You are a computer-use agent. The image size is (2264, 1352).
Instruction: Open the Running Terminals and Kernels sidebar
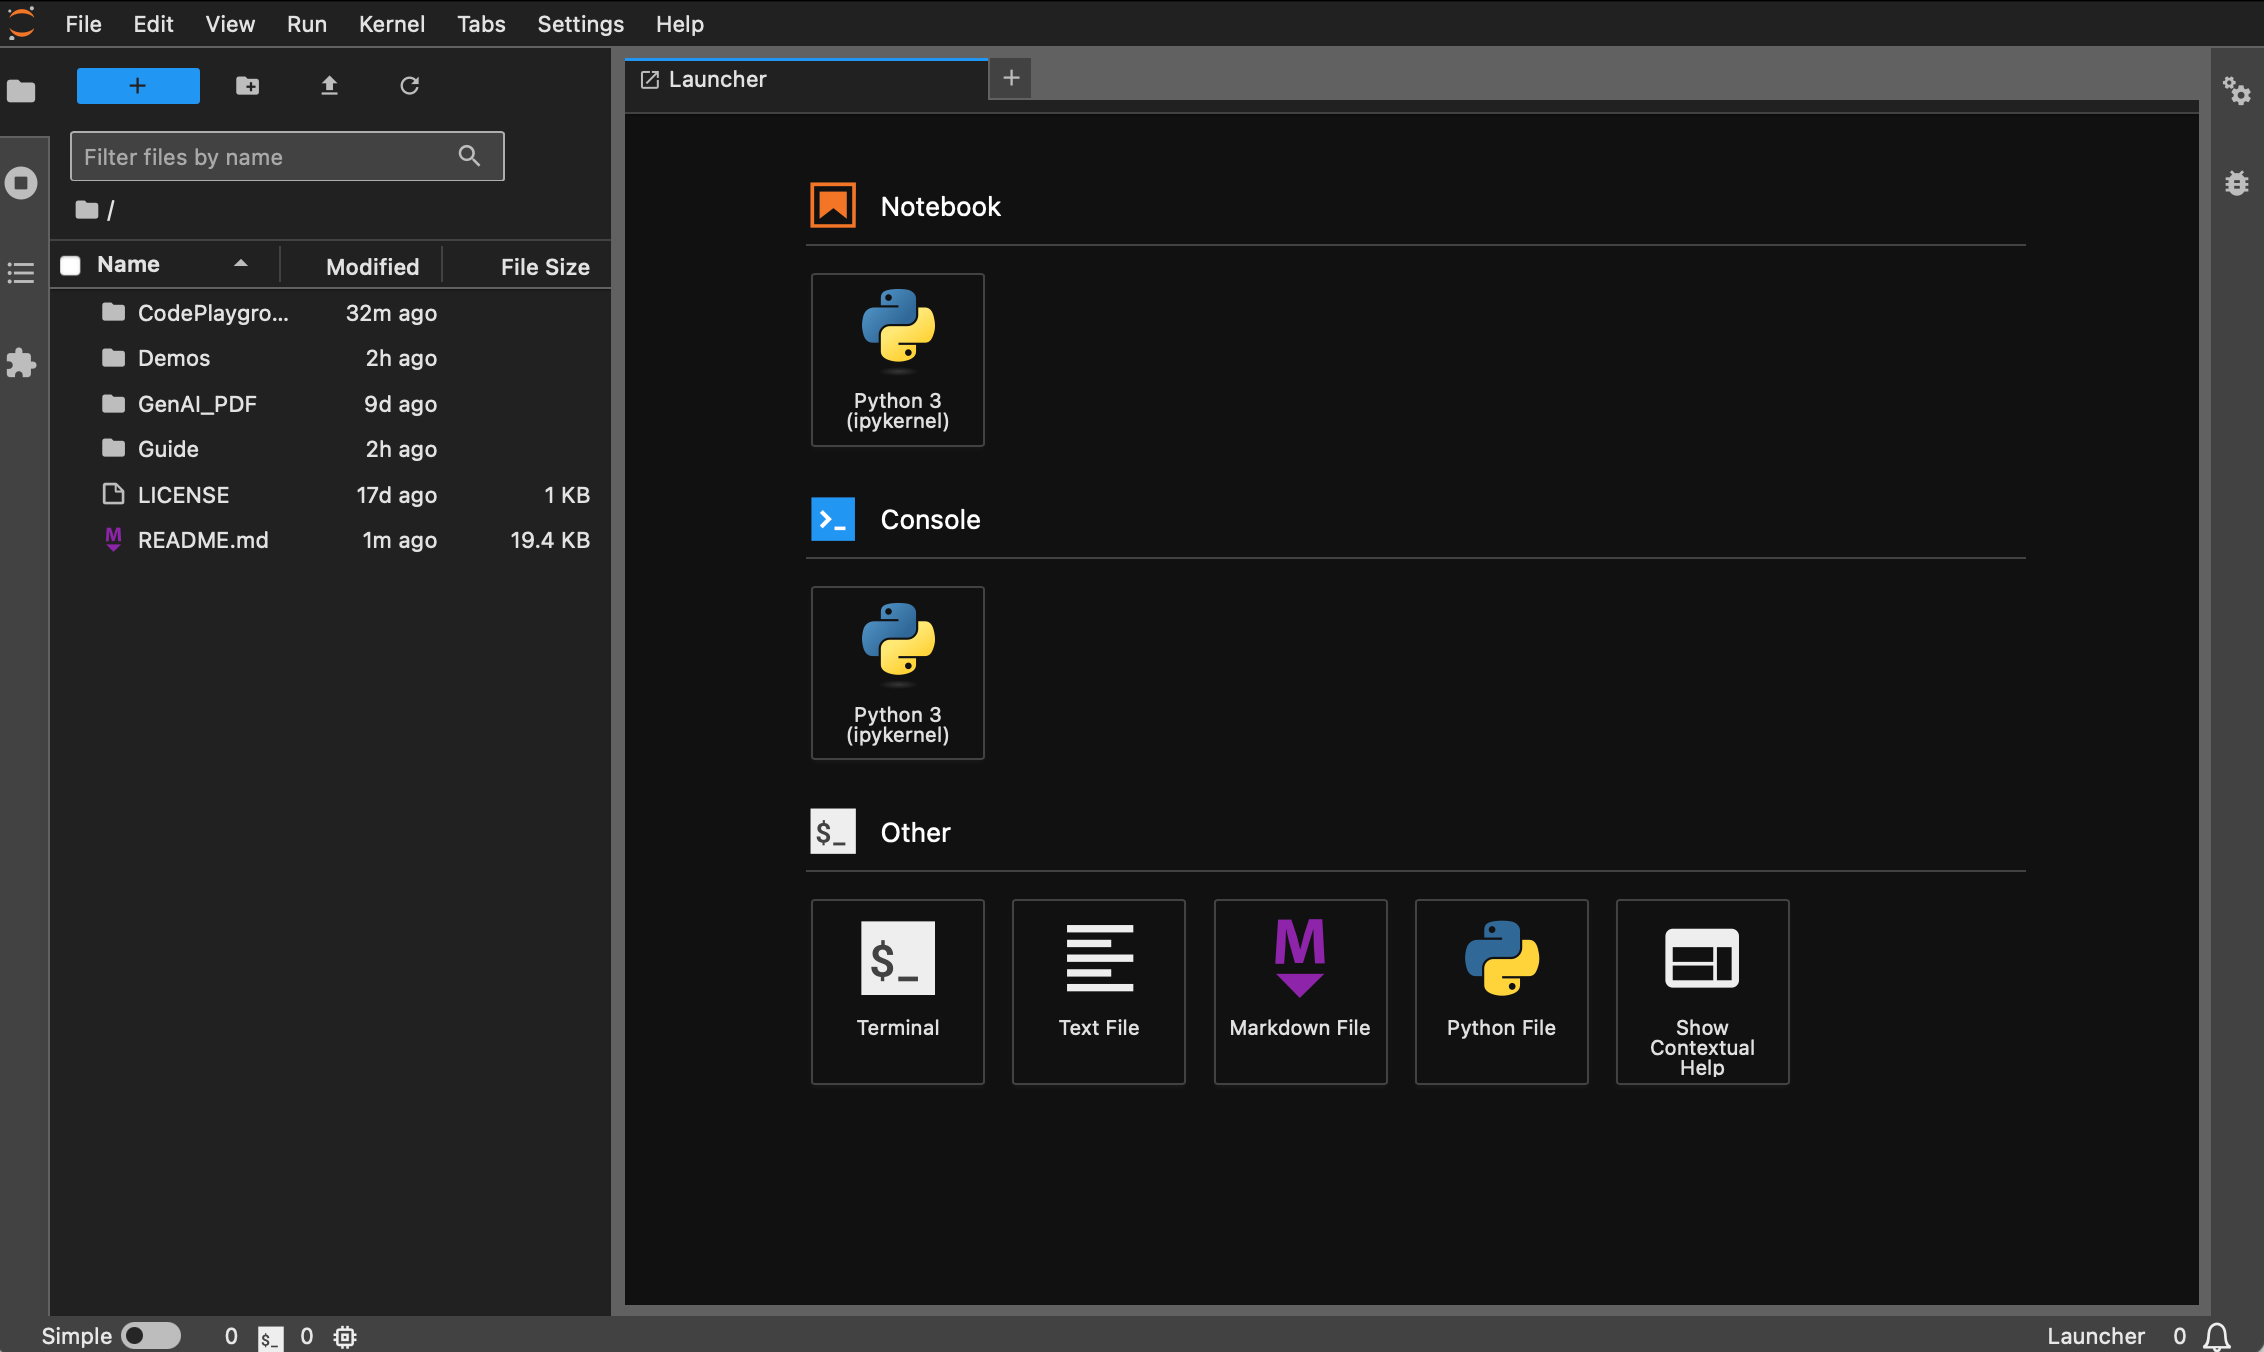tap(21, 183)
